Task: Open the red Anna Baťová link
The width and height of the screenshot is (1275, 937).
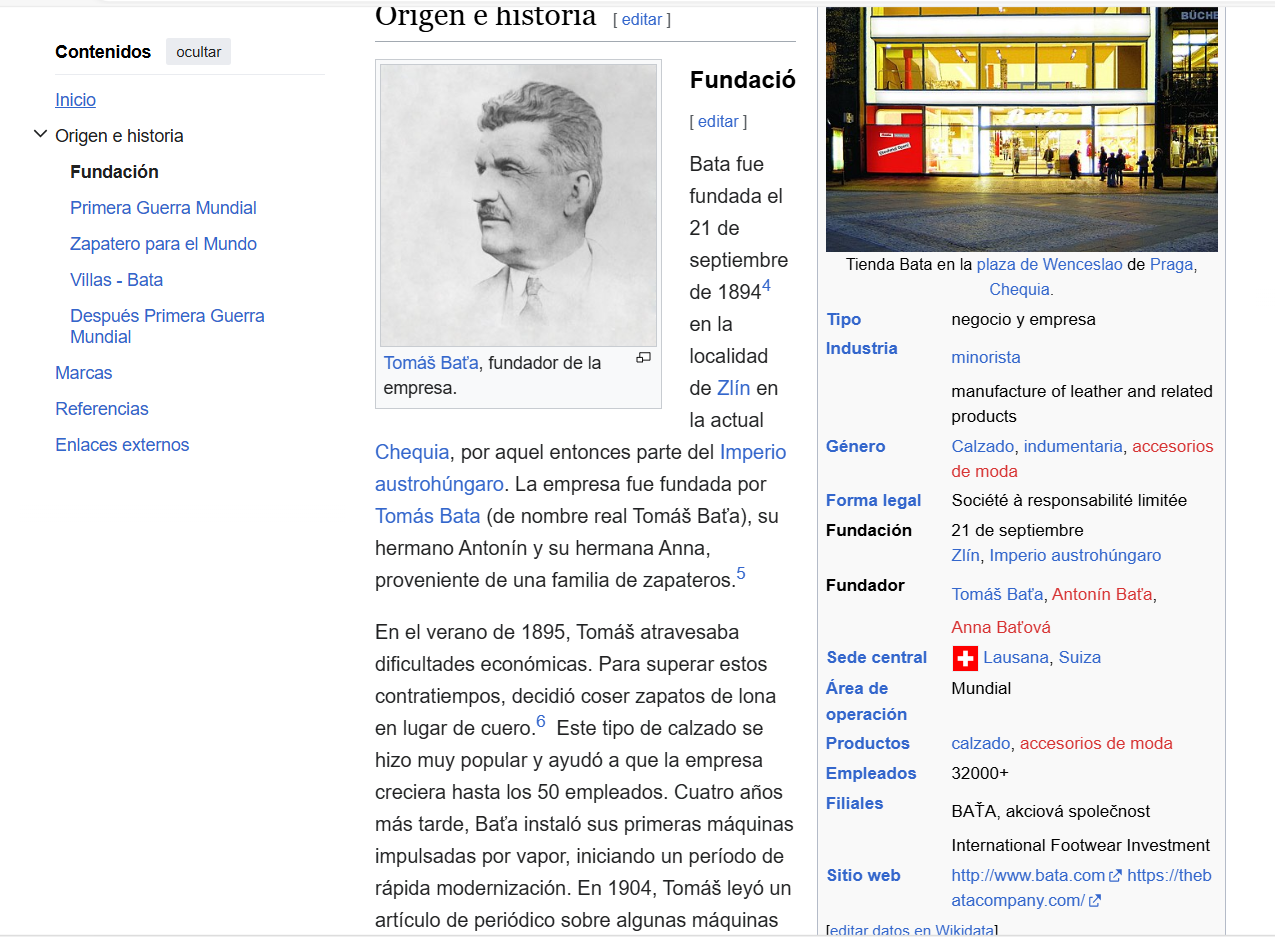Action: [1001, 628]
